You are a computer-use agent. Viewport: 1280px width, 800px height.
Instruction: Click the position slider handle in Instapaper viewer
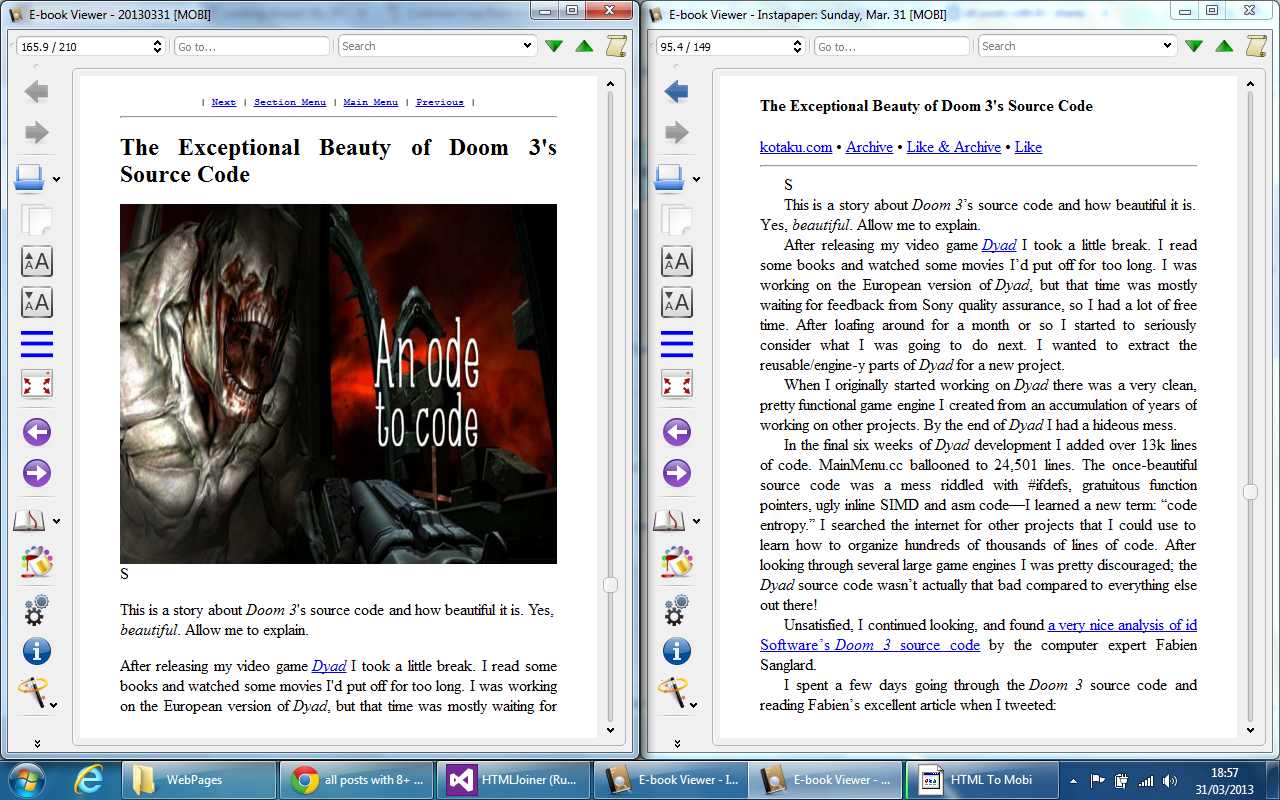coord(1250,491)
